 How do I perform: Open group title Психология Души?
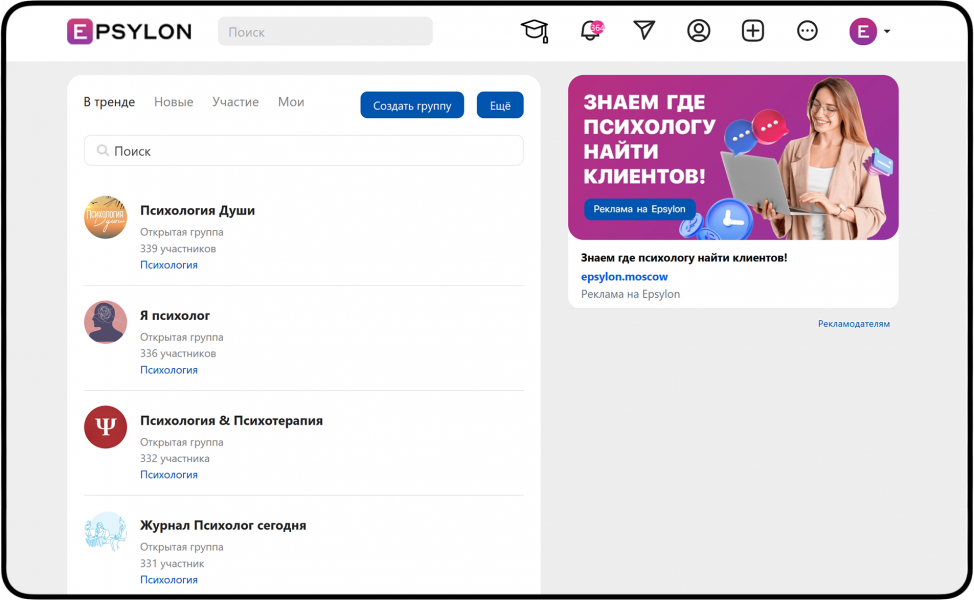point(198,211)
